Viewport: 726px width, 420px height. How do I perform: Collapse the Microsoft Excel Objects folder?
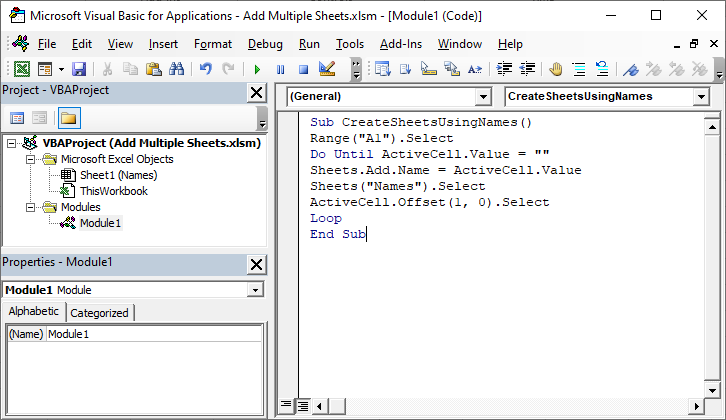(x=30, y=159)
